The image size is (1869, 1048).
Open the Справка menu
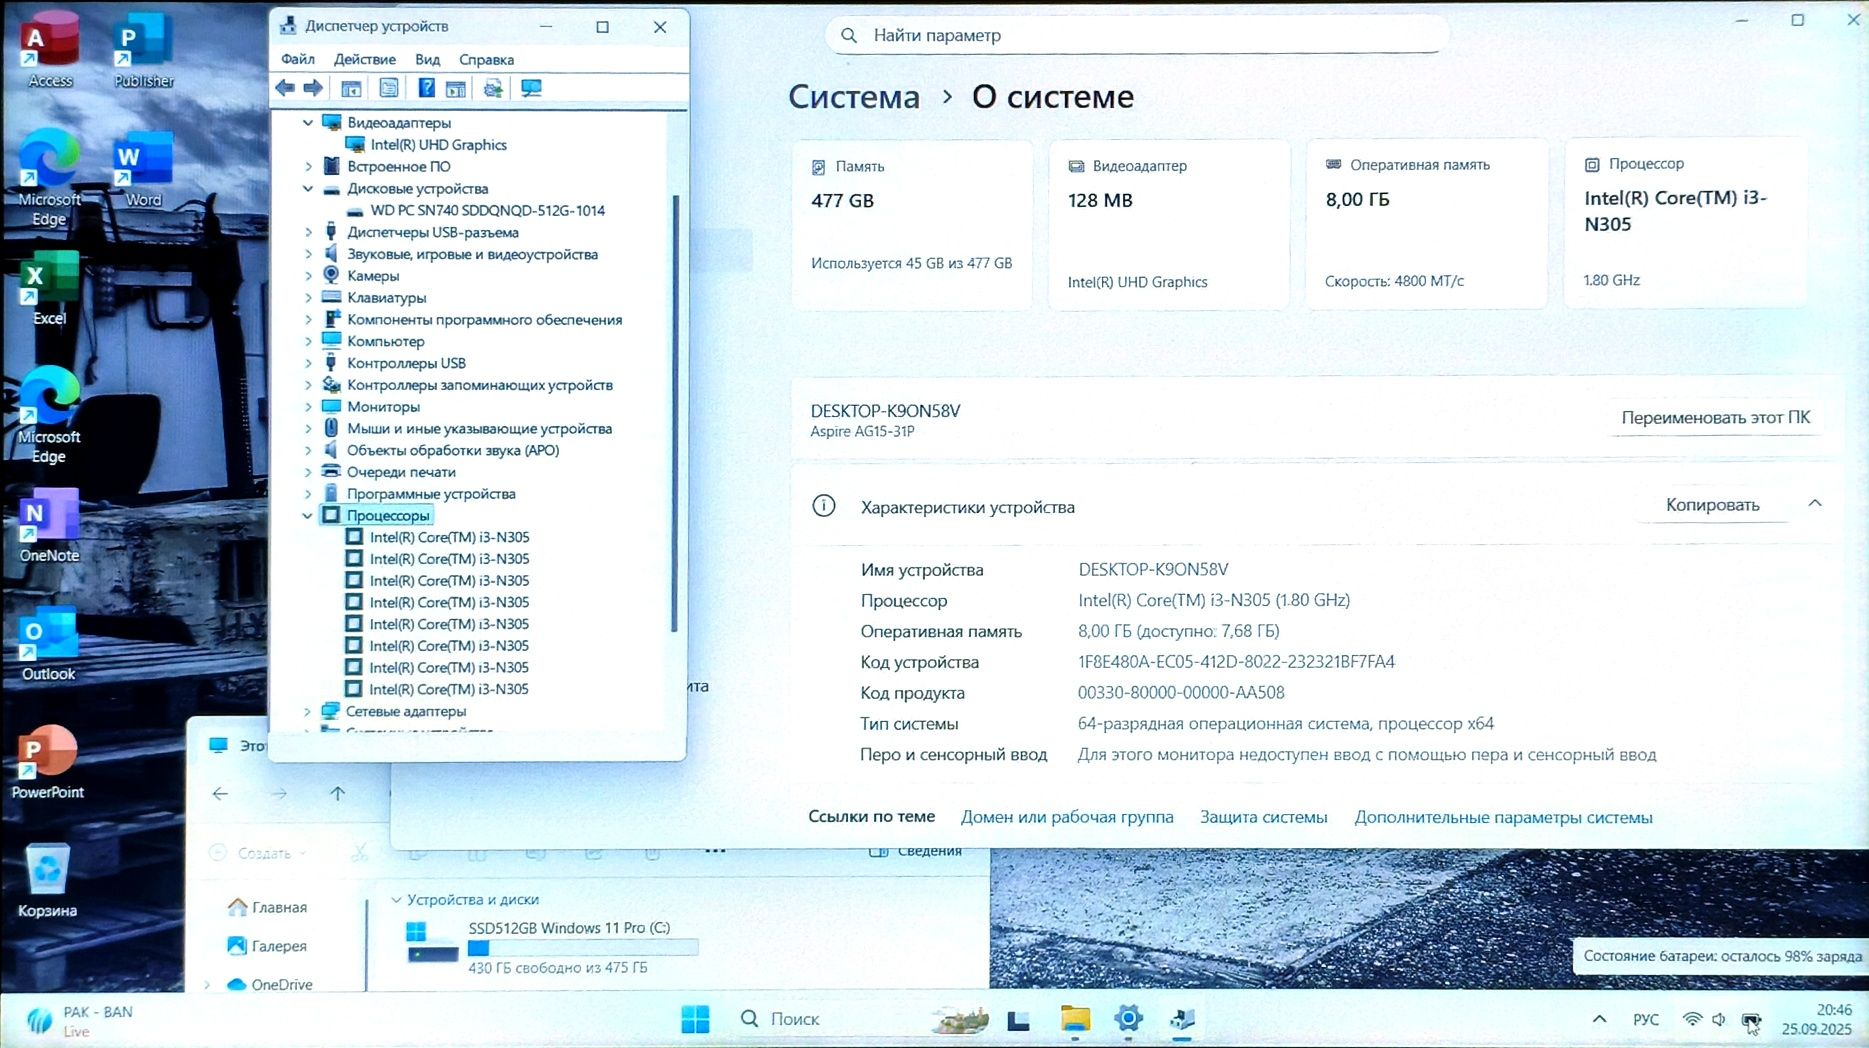pyautogui.click(x=486, y=59)
